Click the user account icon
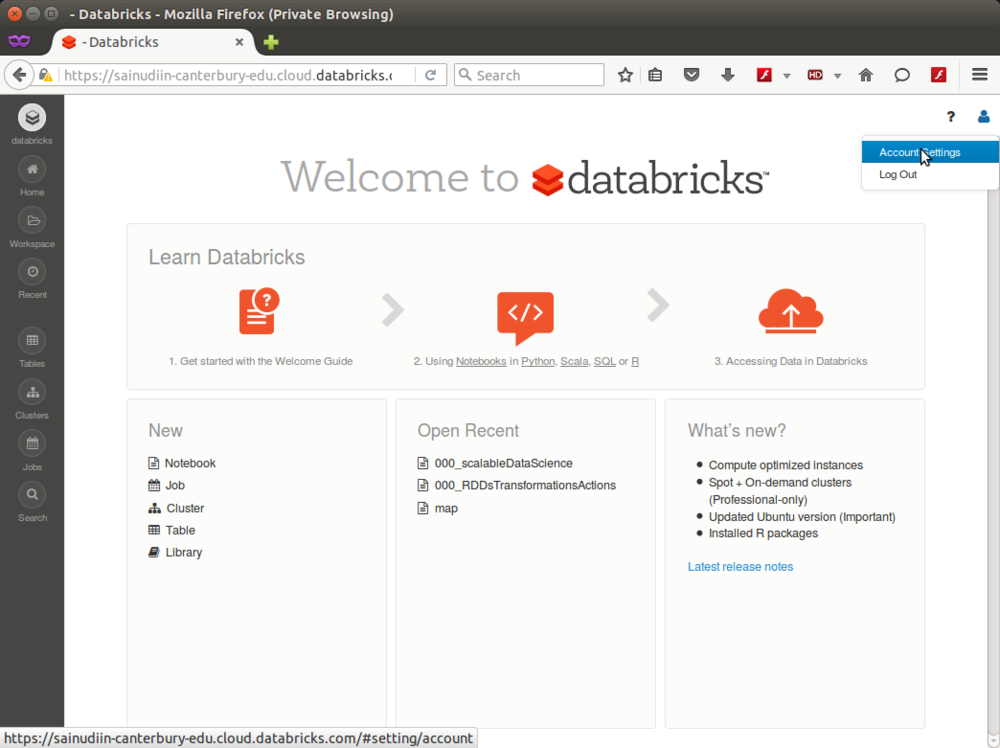Screen dimensions: 1000x748 point(983,117)
